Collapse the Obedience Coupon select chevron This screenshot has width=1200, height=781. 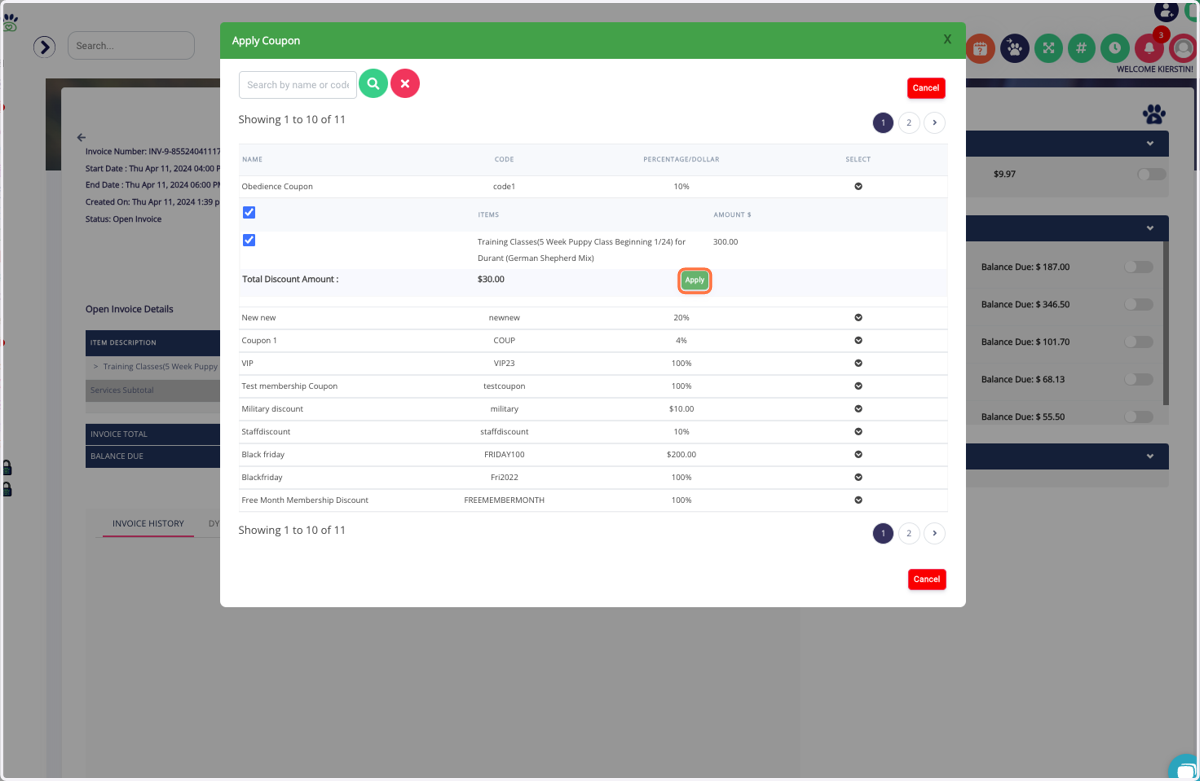858,186
